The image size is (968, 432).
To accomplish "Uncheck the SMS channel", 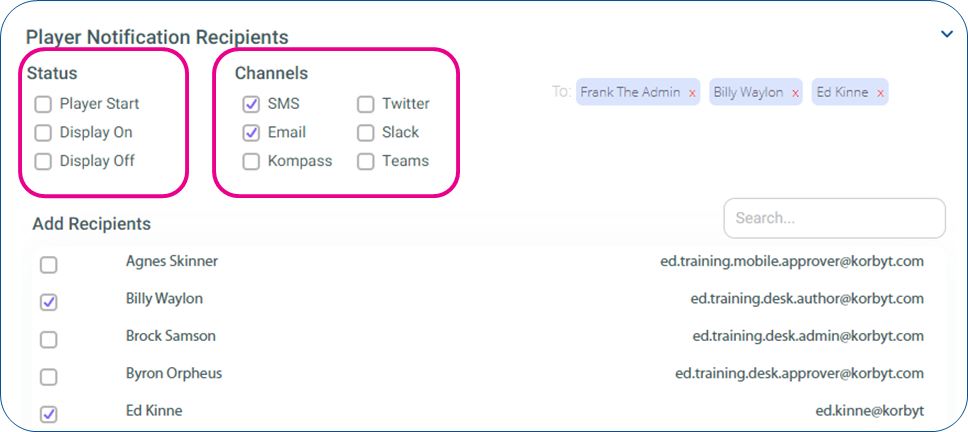I will (x=251, y=104).
